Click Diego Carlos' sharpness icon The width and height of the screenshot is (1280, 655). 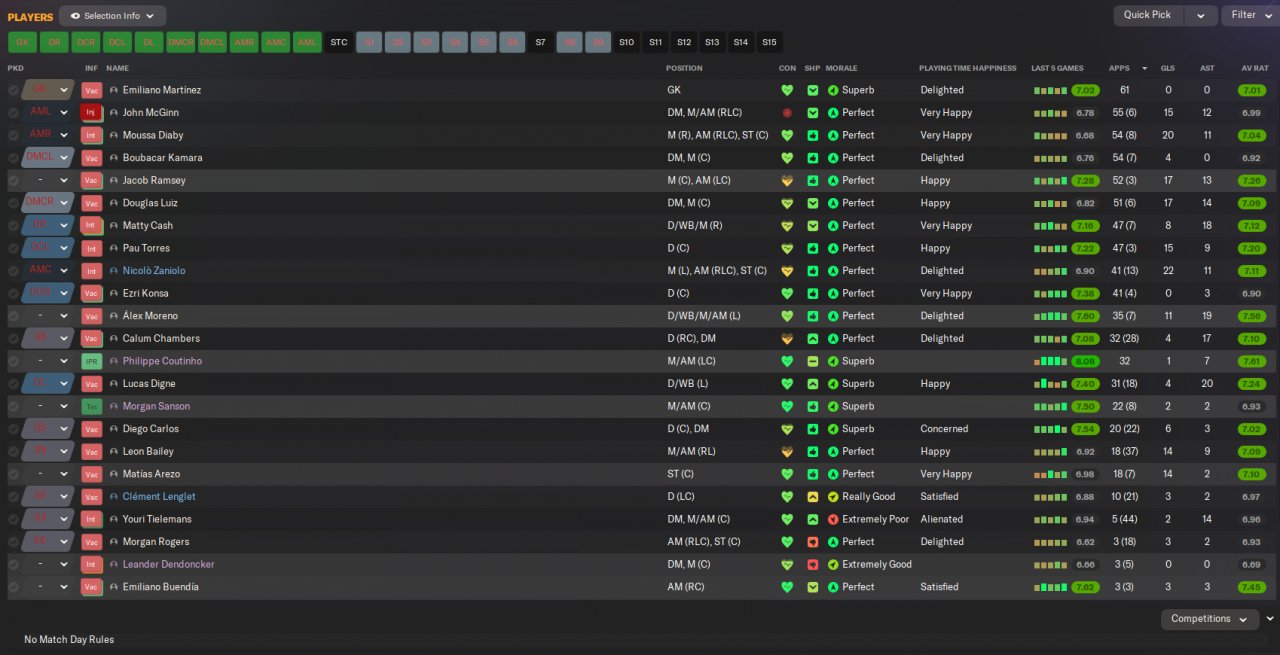pos(813,429)
